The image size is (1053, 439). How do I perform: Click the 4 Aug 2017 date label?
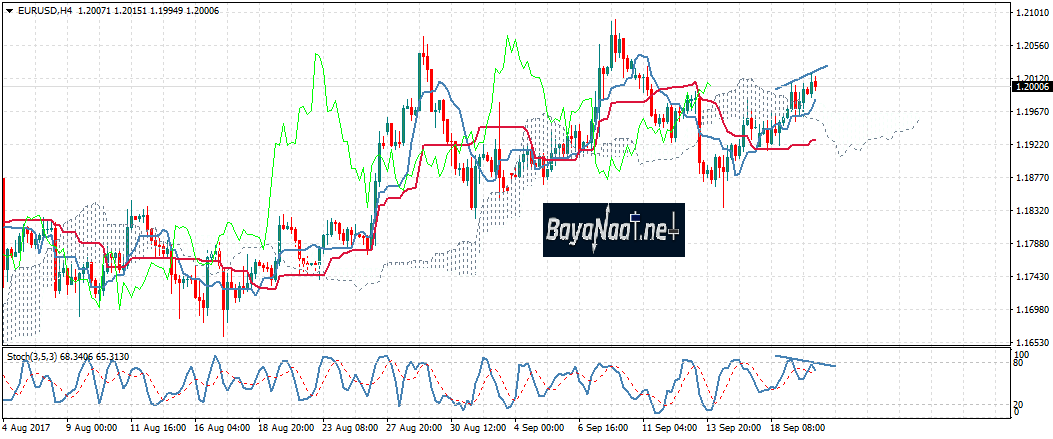tap(28, 428)
